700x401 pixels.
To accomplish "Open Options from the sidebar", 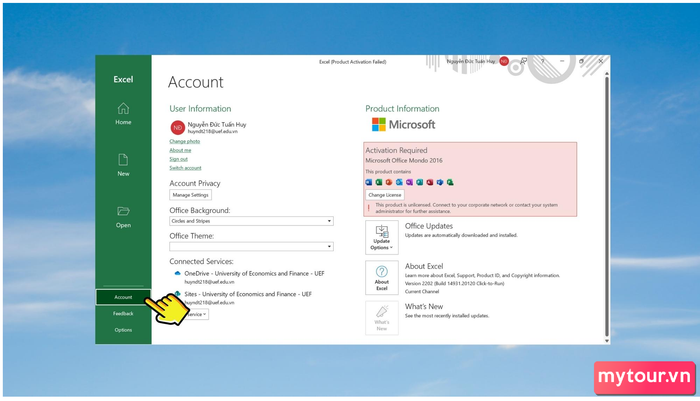I will (123, 330).
